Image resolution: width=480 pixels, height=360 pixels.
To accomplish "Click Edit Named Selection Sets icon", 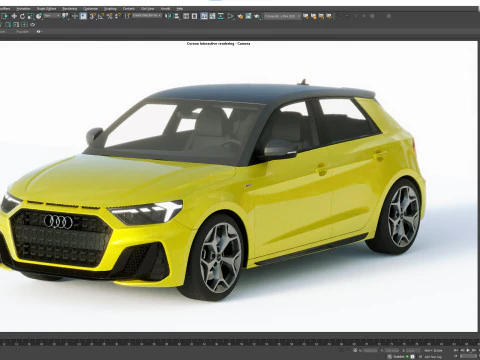I will point(127,16).
